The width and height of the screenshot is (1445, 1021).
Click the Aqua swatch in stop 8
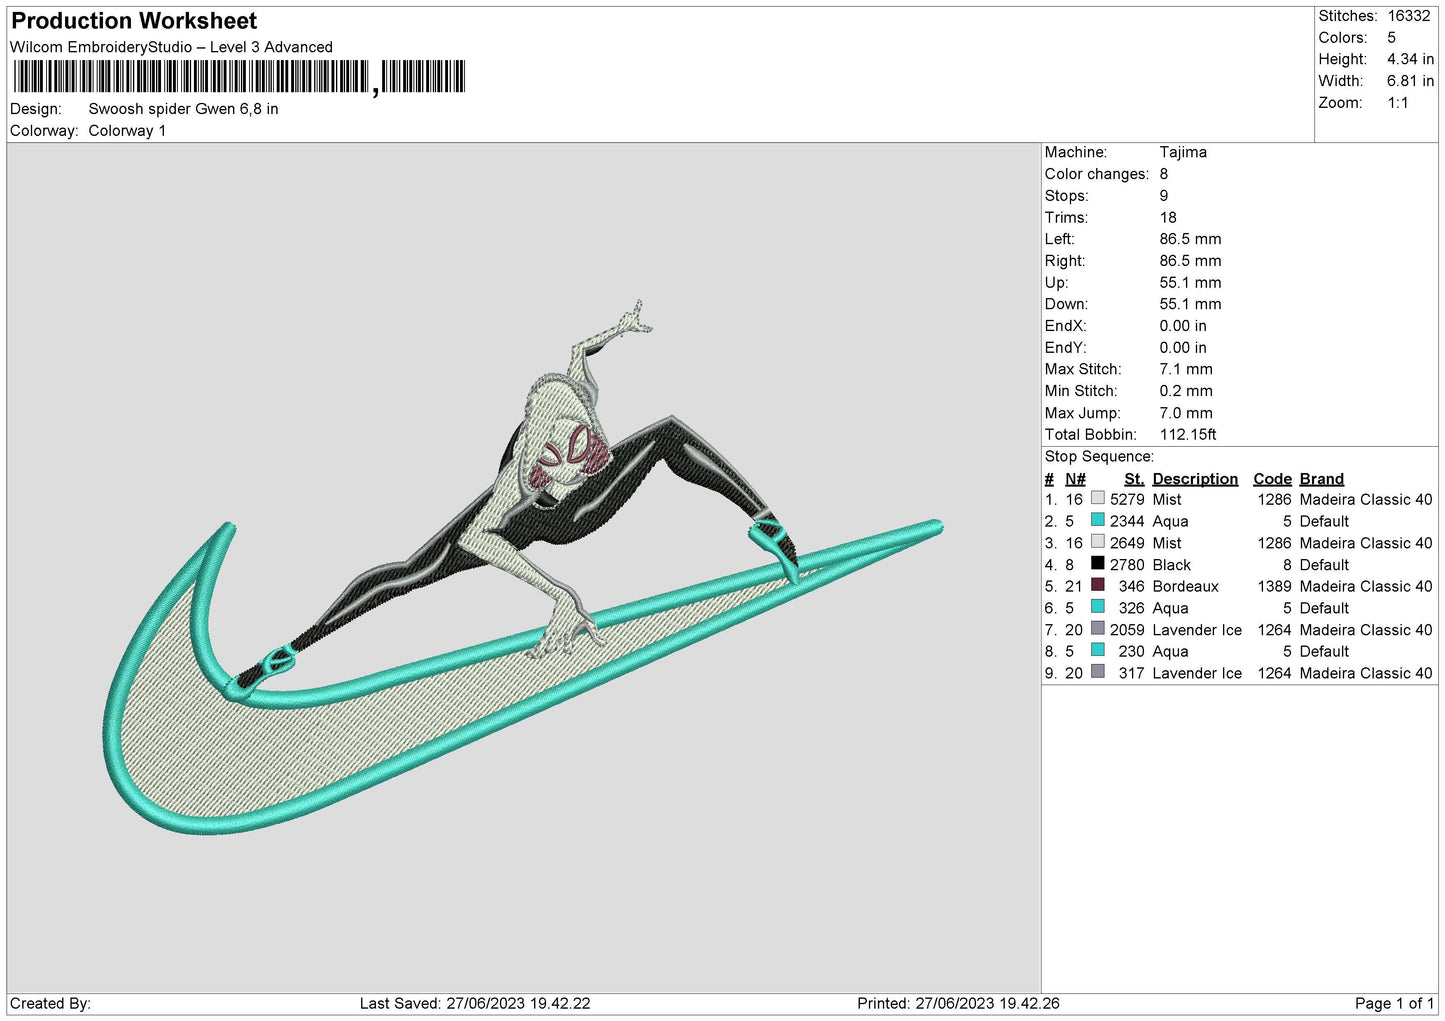(x=1098, y=651)
